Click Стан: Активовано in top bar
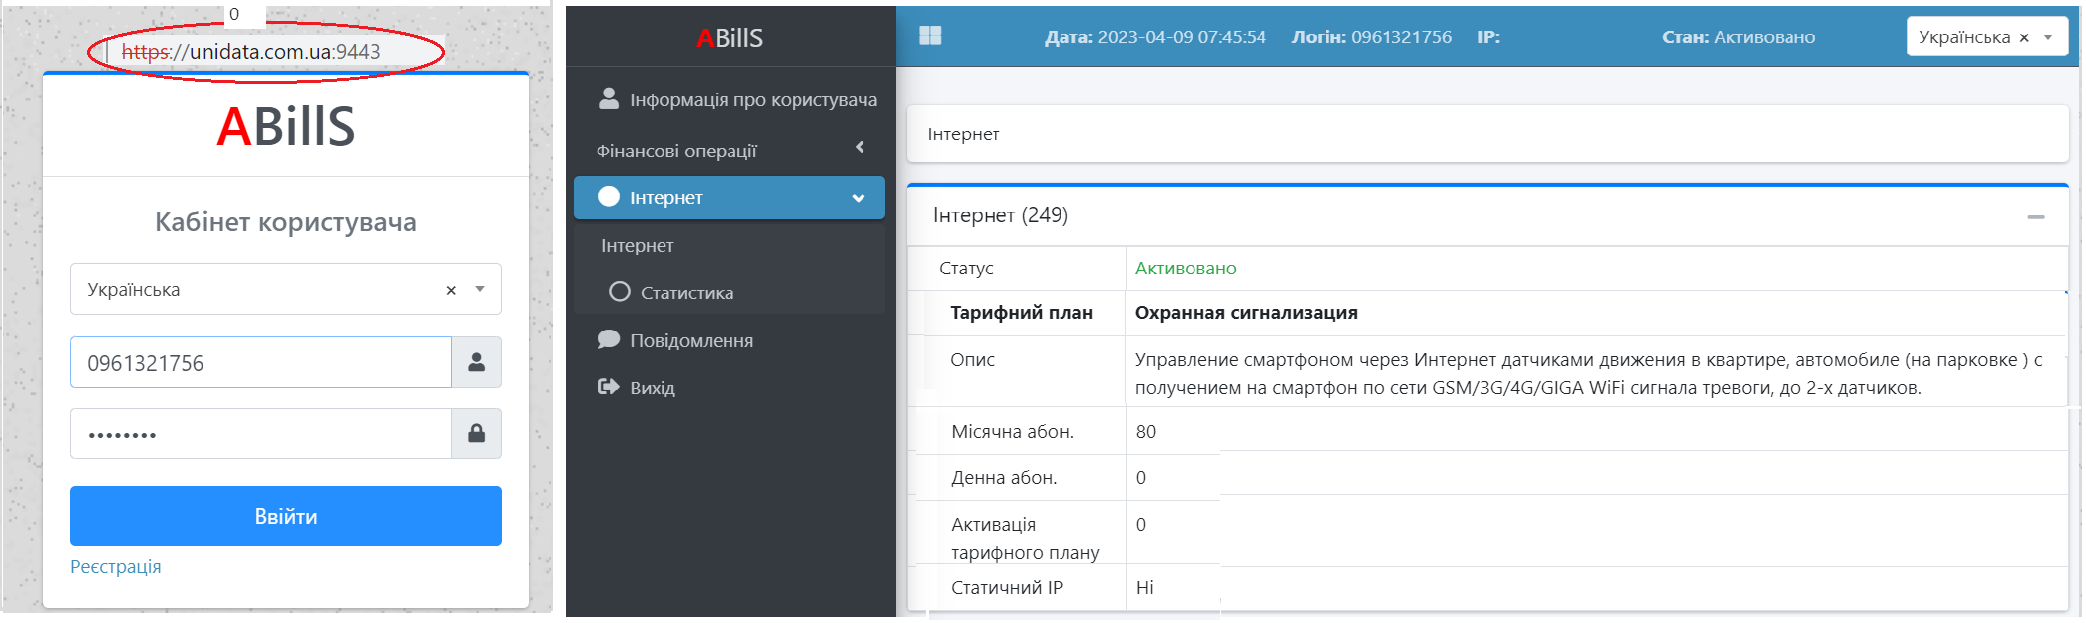 coord(1739,37)
